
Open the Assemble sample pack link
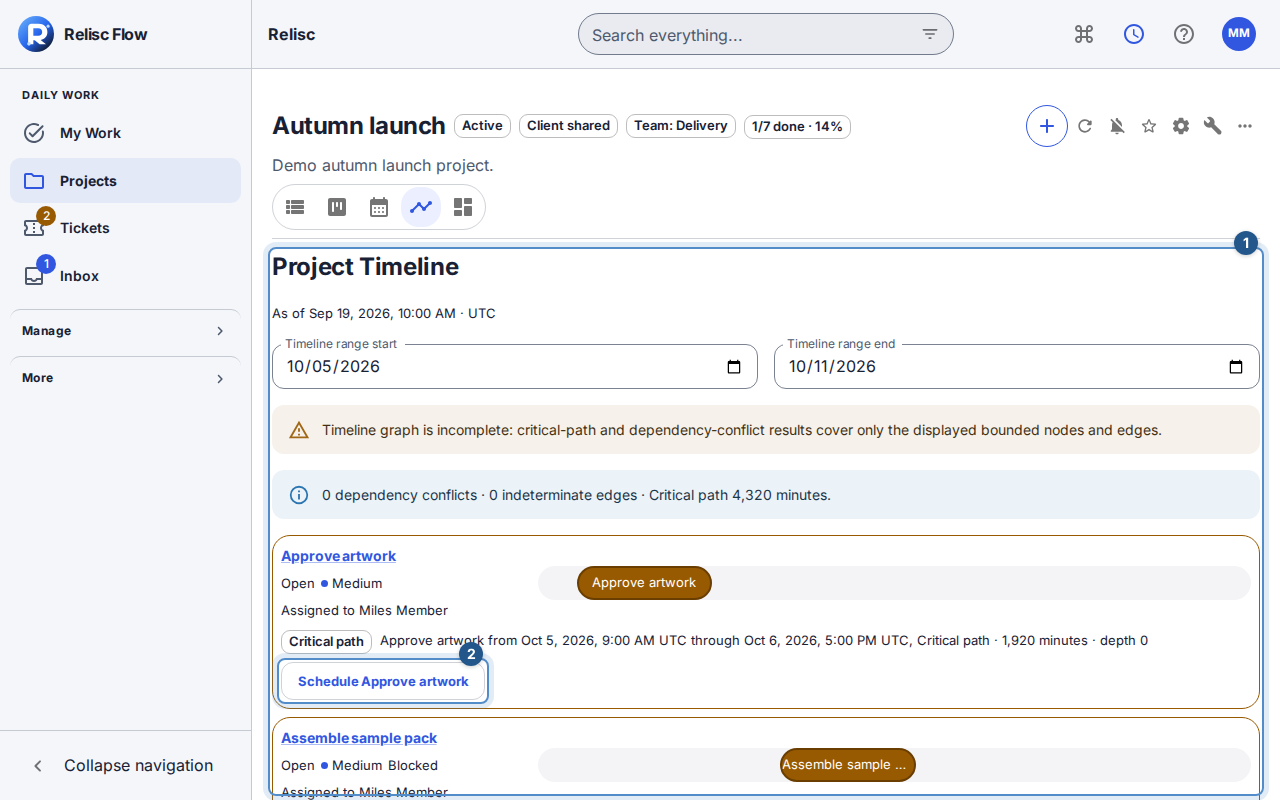(x=359, y=738)
